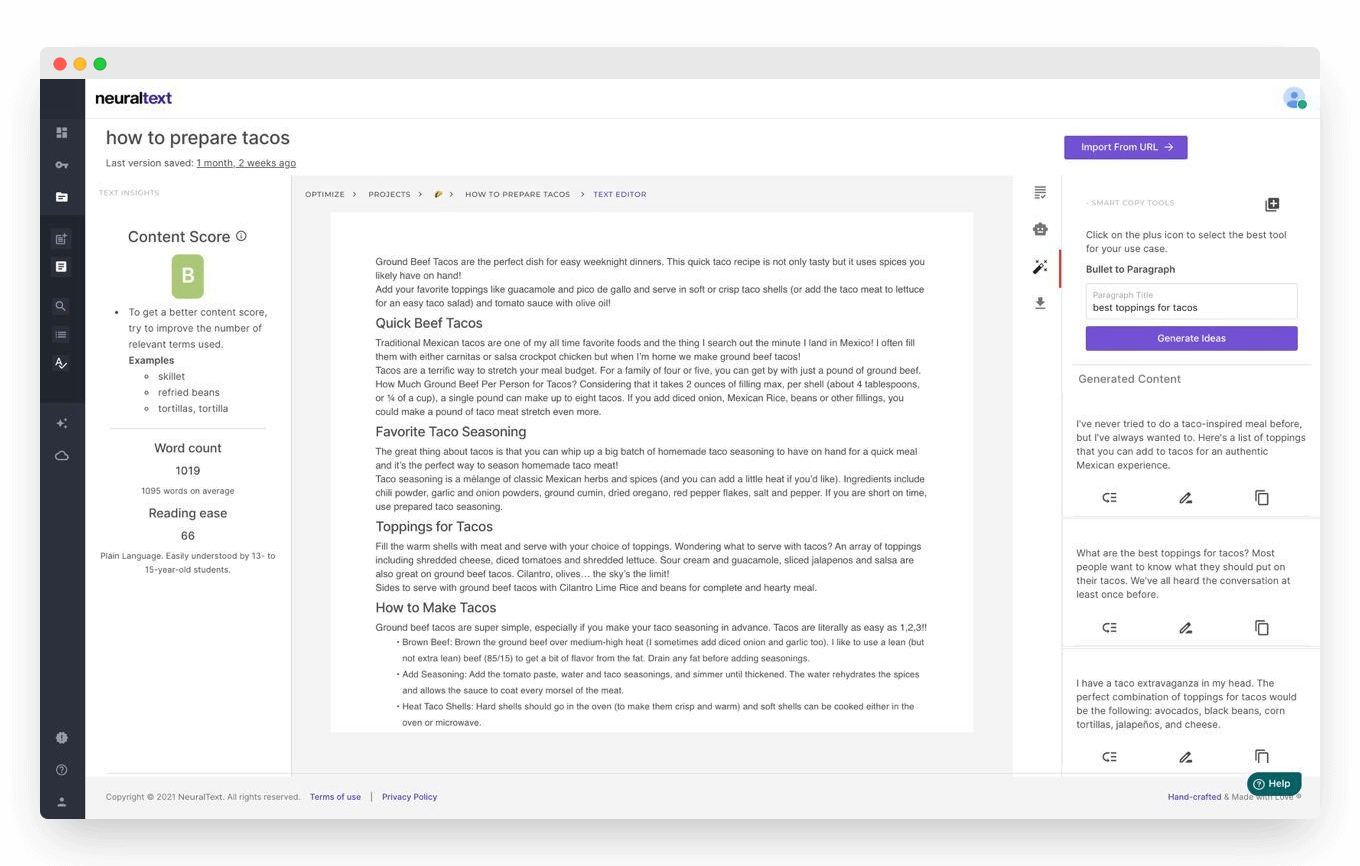Click the download export icon

point(1040,302)
